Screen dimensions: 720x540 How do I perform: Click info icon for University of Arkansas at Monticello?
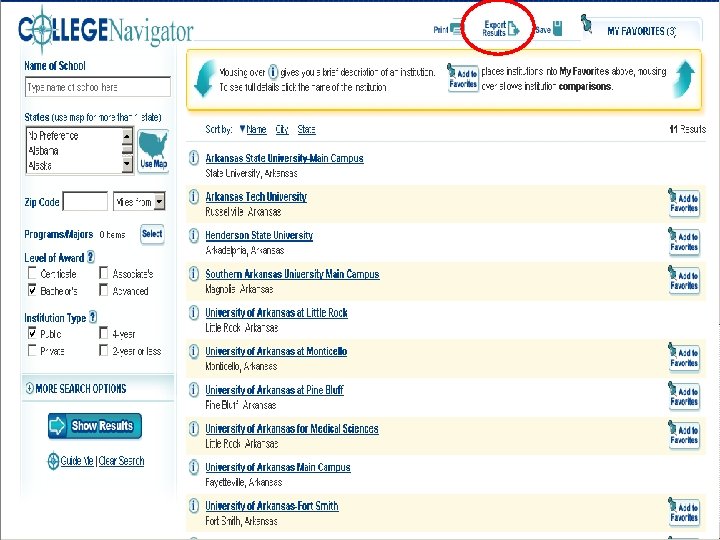(194, 351)
